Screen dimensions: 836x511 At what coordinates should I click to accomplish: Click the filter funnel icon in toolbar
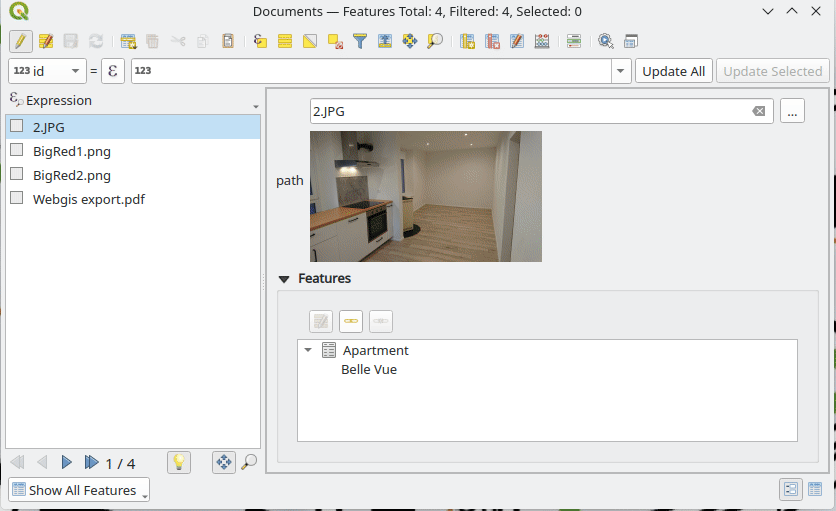pos(359,41)
